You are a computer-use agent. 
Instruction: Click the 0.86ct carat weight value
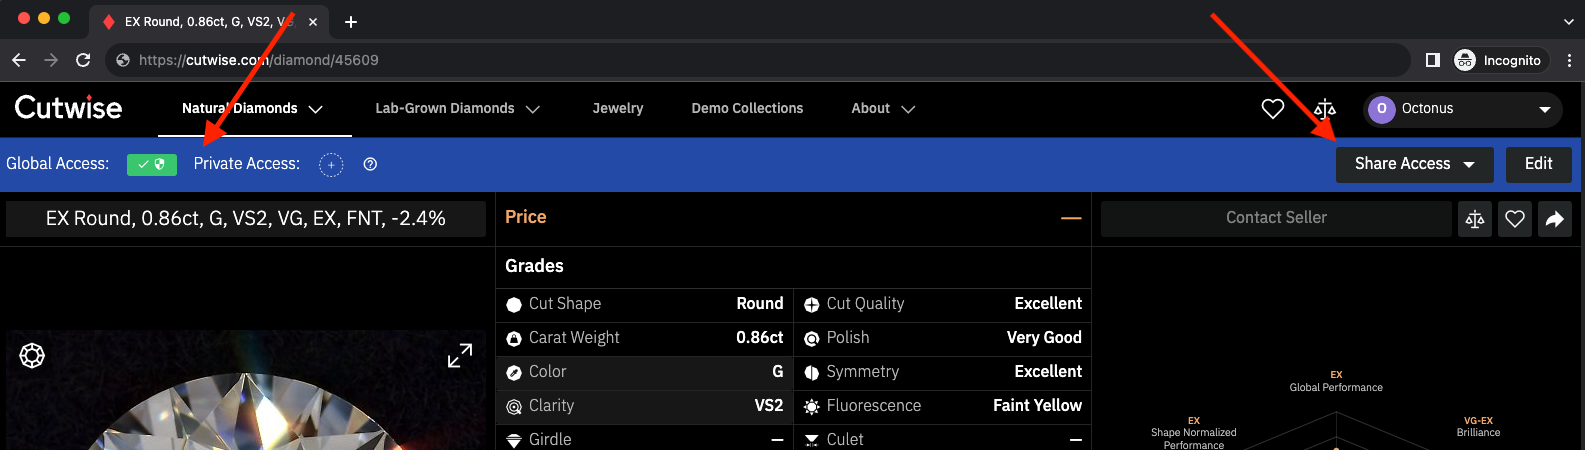click(x=760, y=338)
